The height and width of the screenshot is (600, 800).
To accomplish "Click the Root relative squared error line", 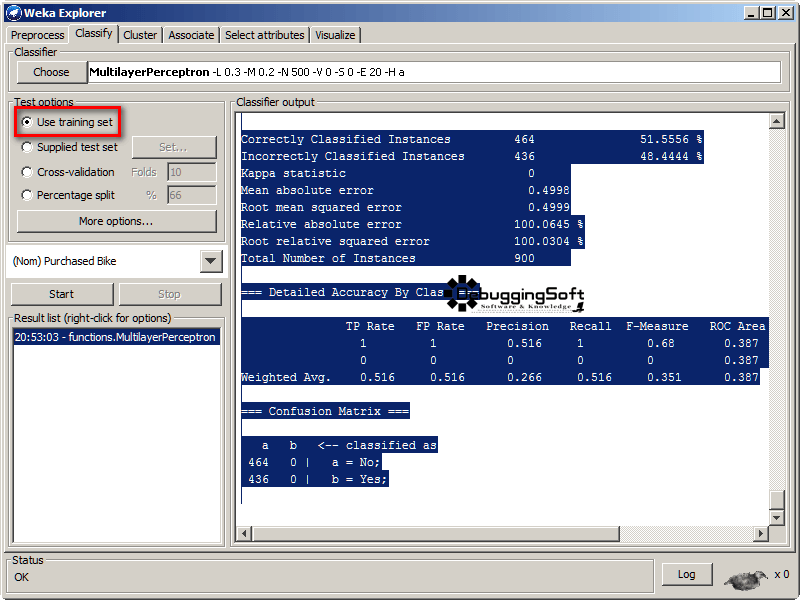I will pos(413,241).
